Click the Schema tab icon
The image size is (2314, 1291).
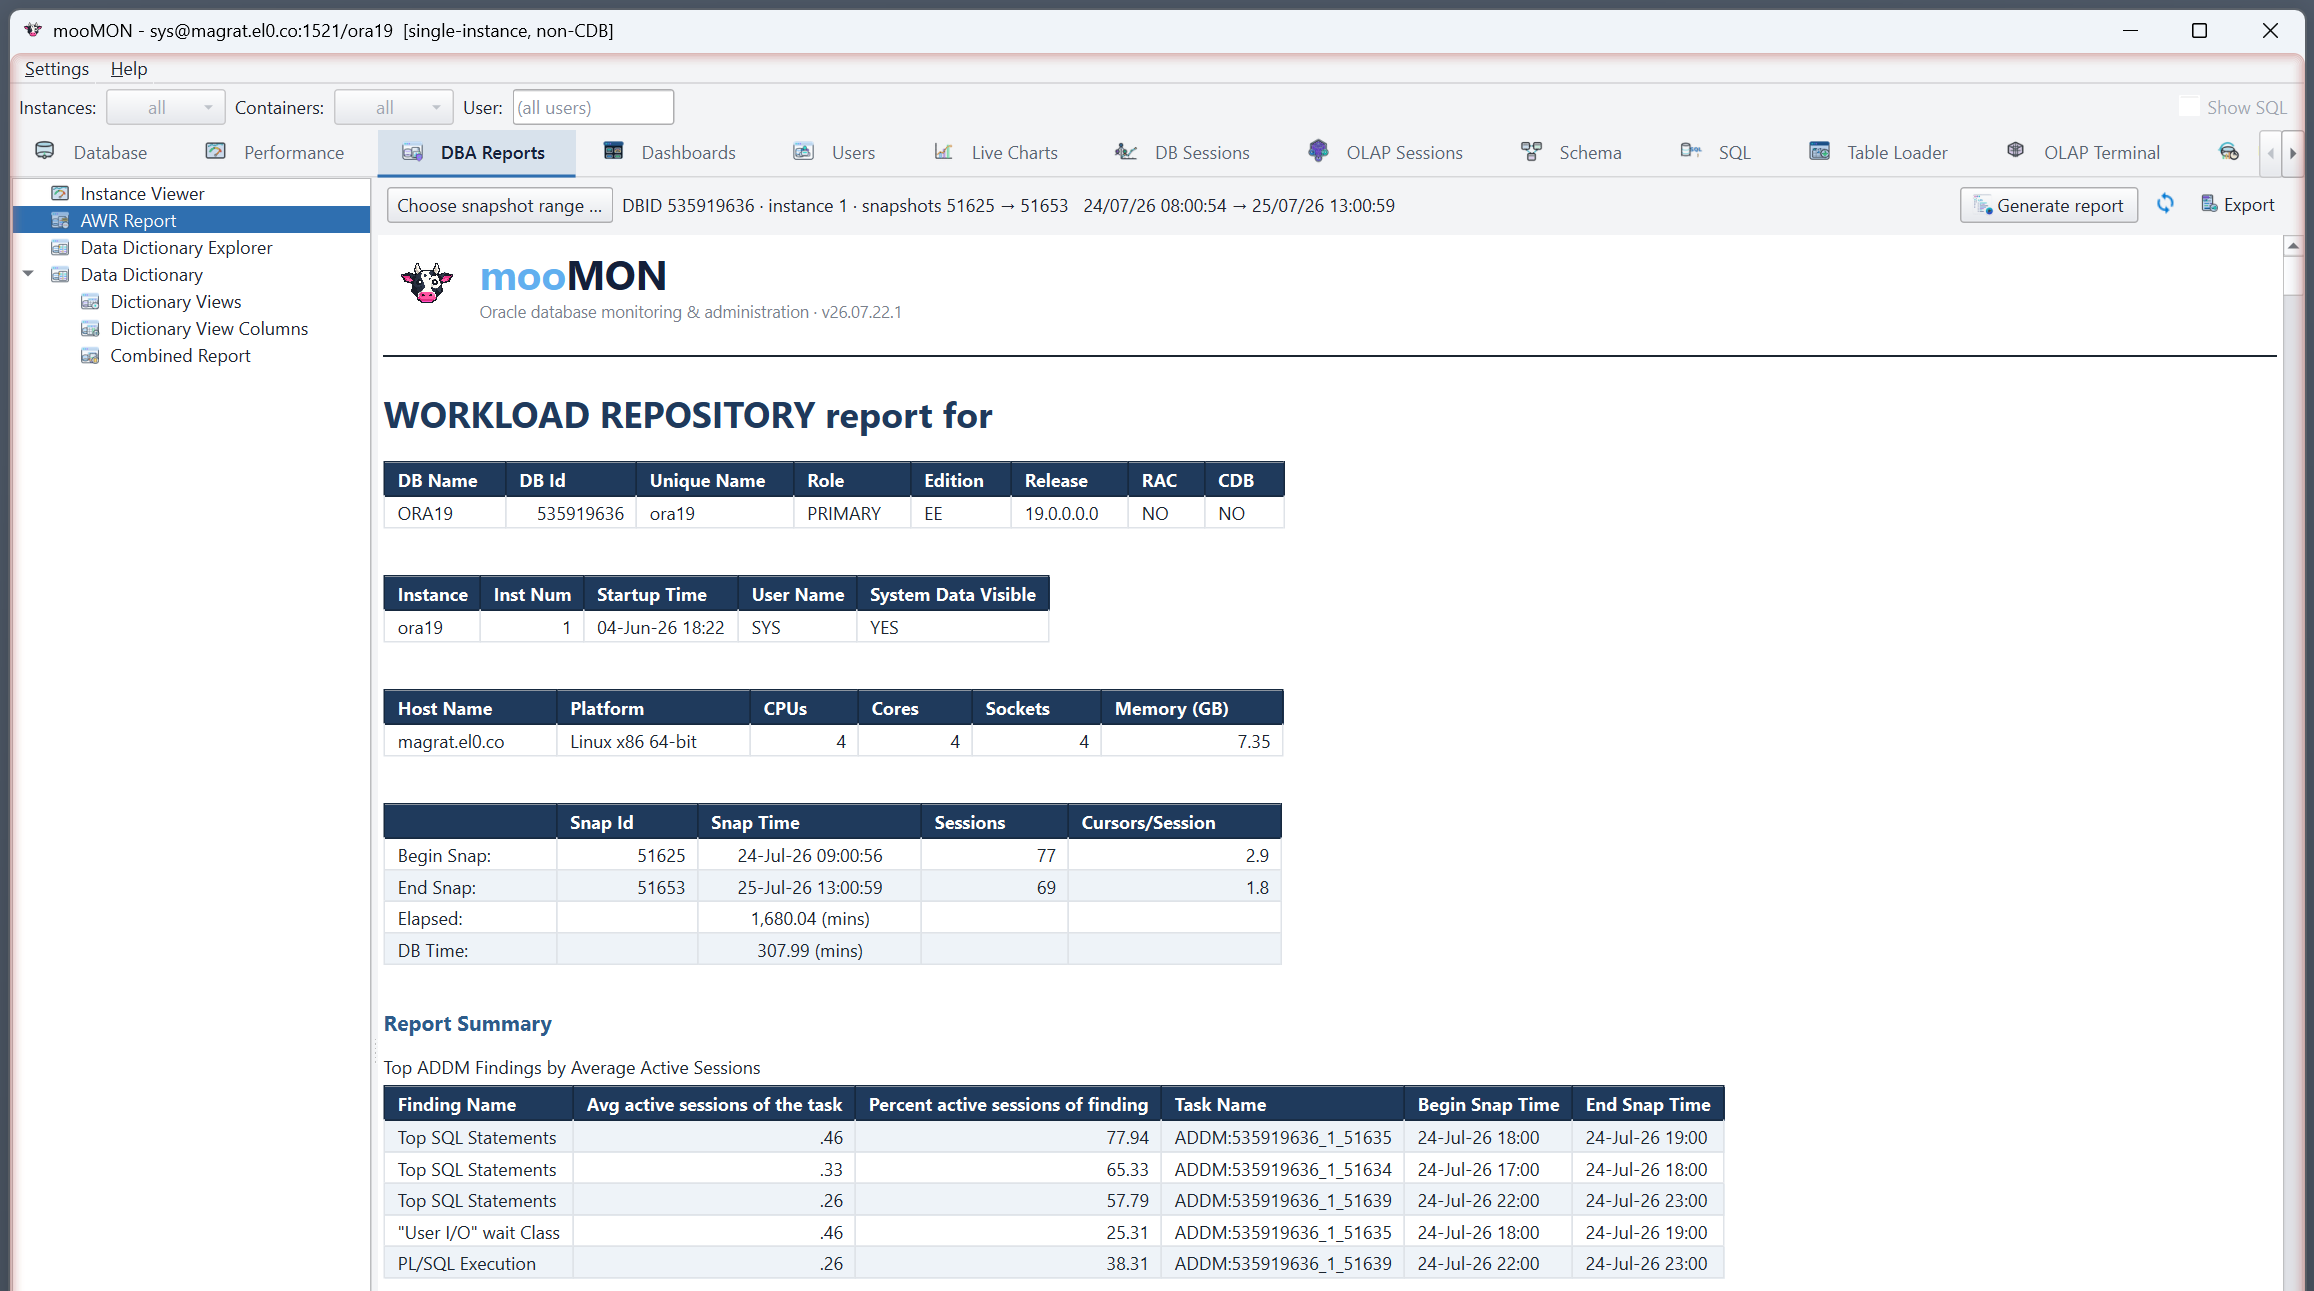click(1531, 151)
